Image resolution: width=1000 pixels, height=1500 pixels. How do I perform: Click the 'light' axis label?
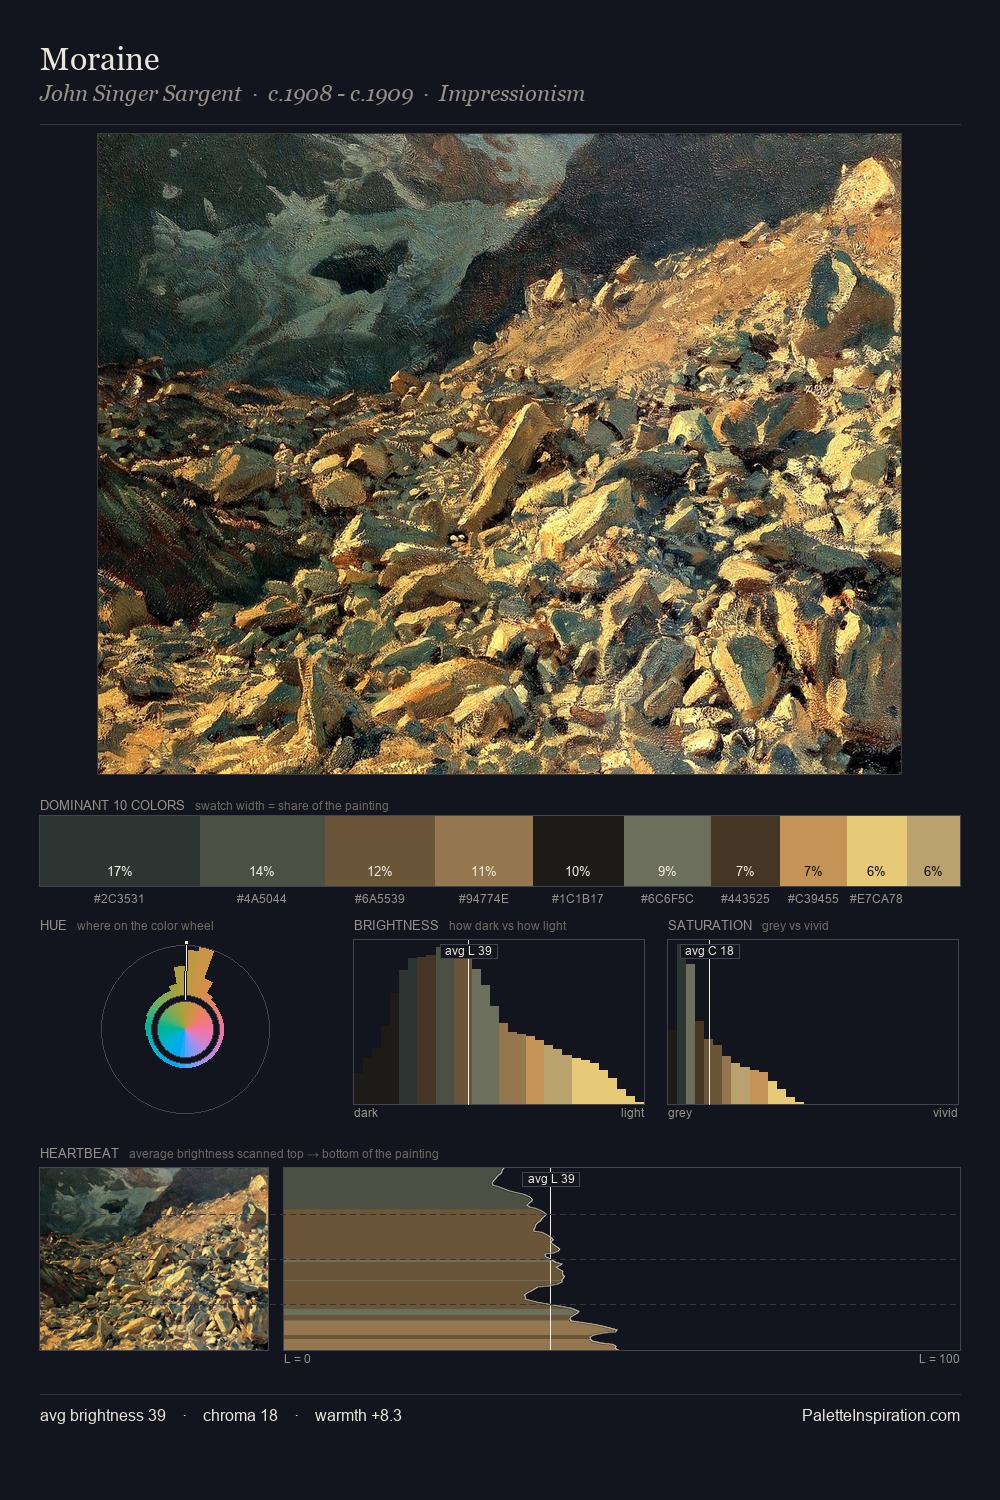[x=632, y=1113]
